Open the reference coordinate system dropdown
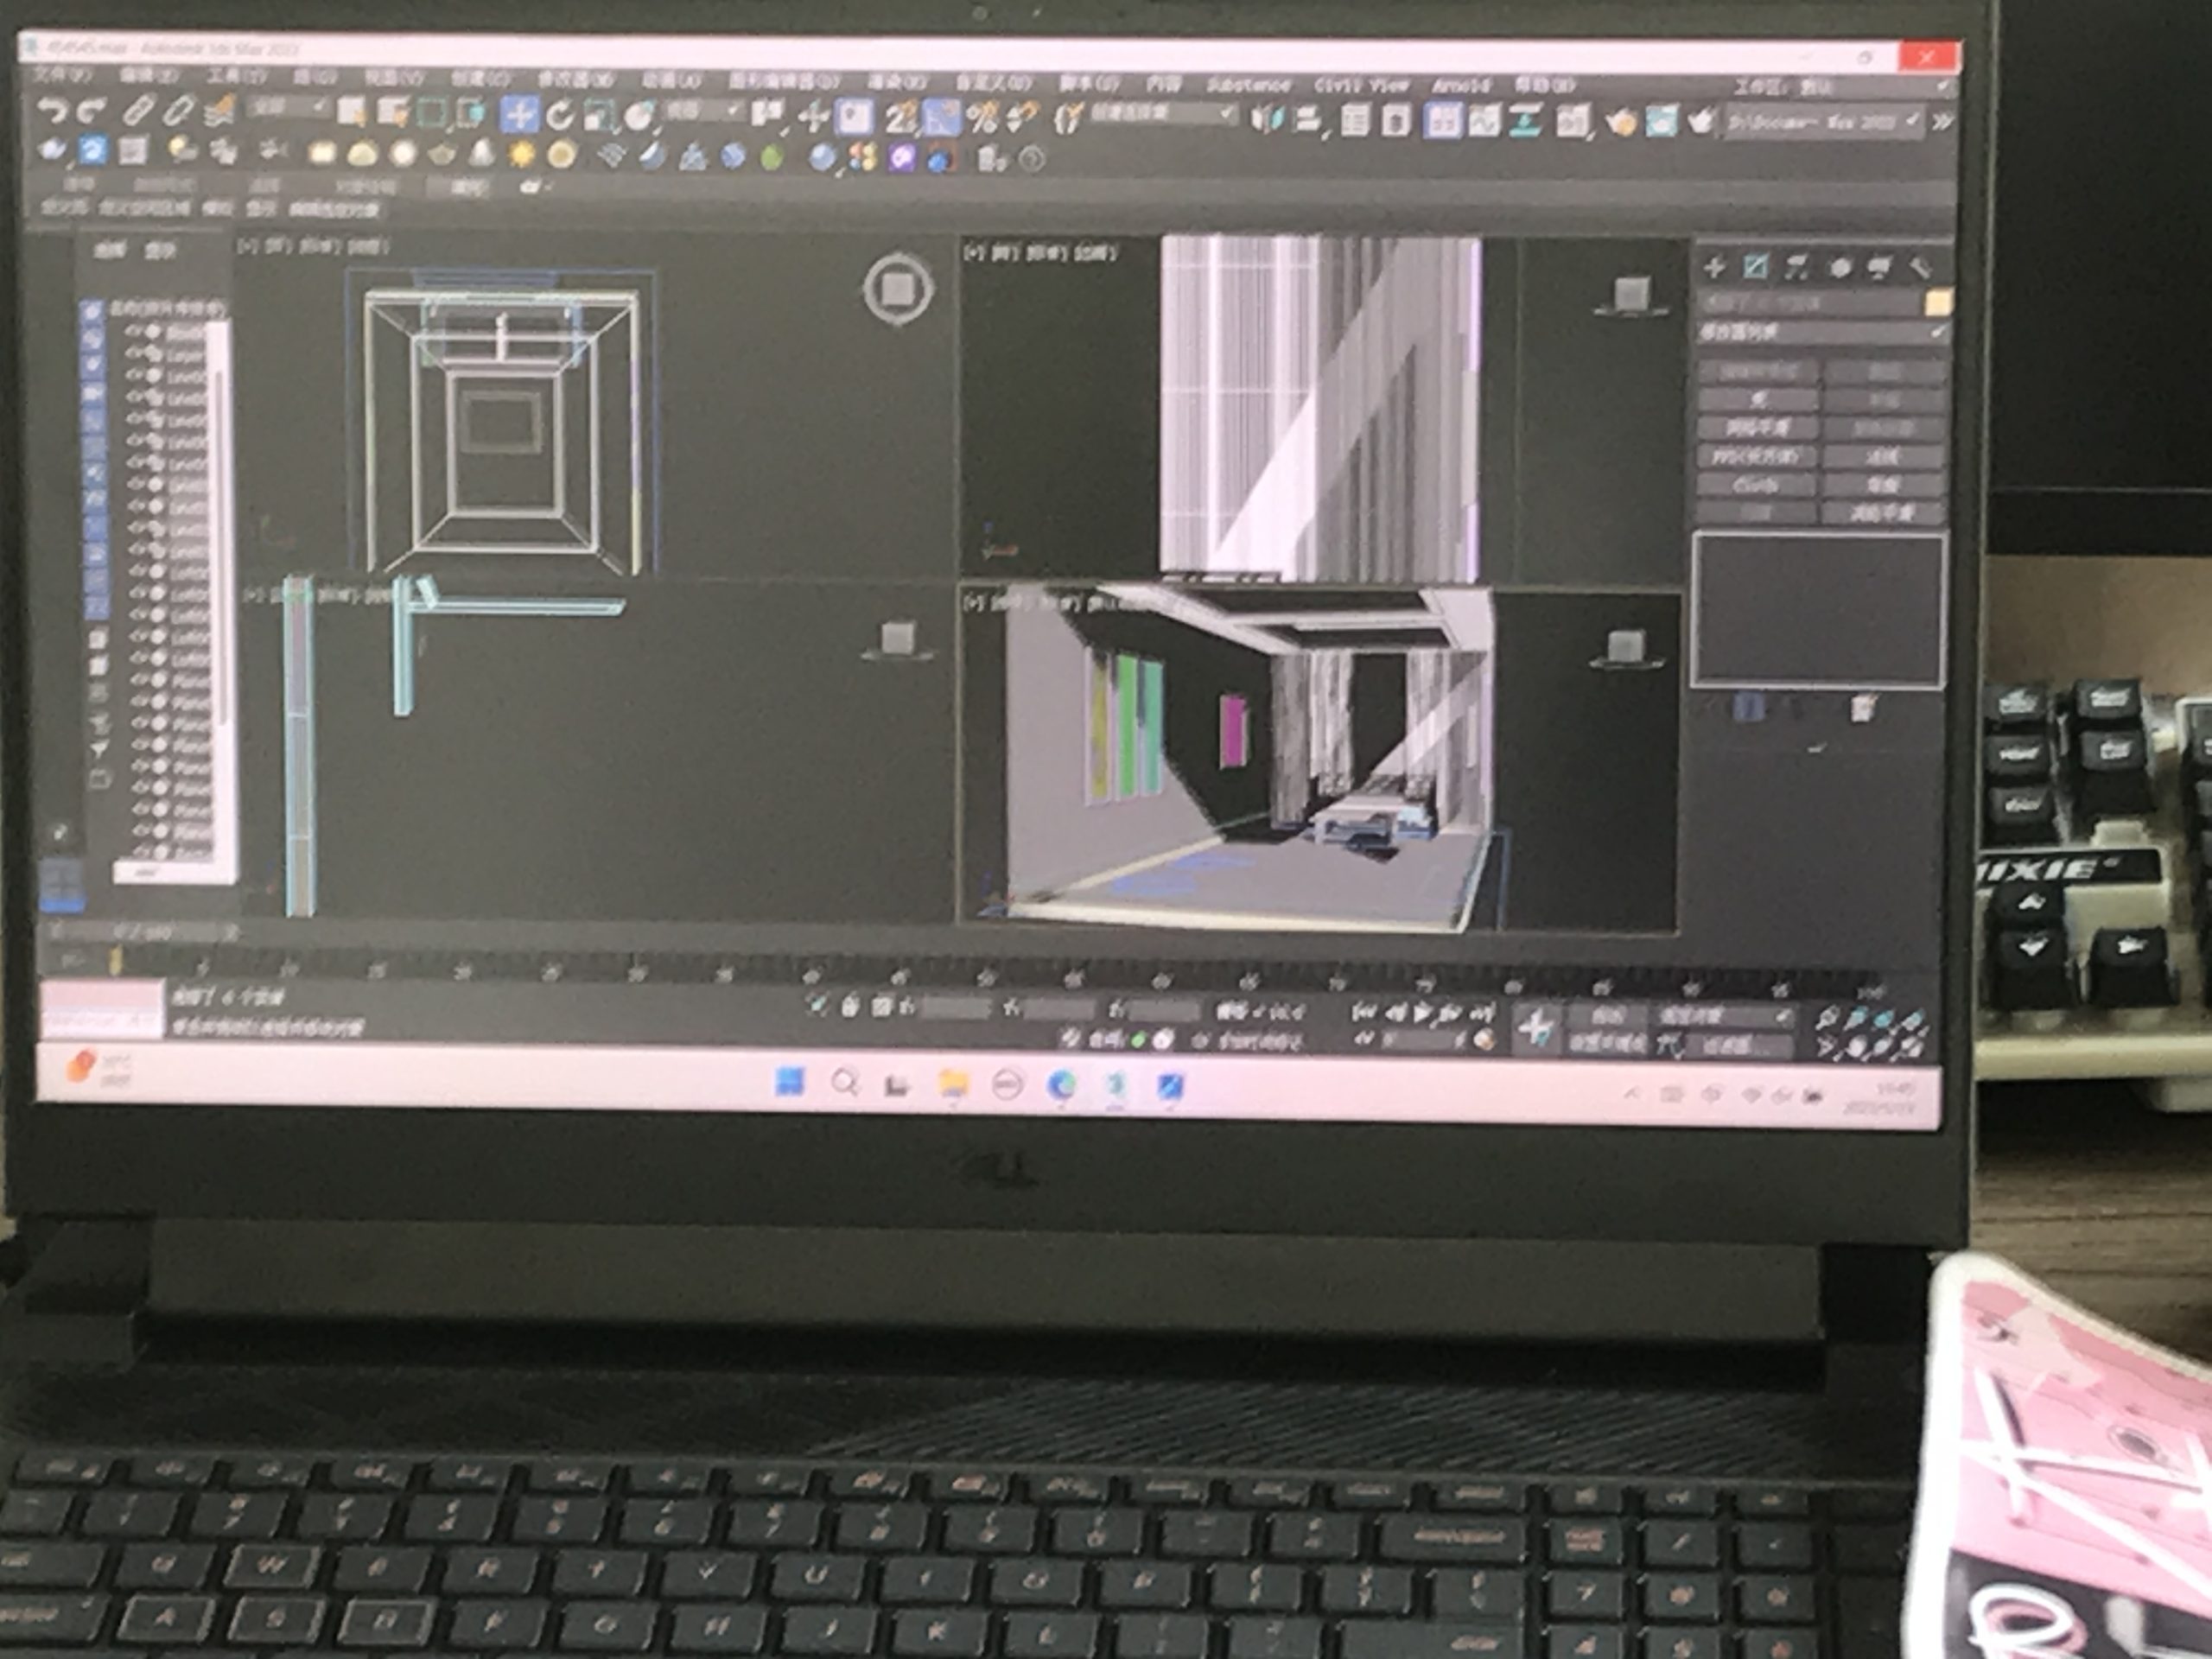Image resolution: width=2212 pixels, height=1659 pixels. pos(704,111)
